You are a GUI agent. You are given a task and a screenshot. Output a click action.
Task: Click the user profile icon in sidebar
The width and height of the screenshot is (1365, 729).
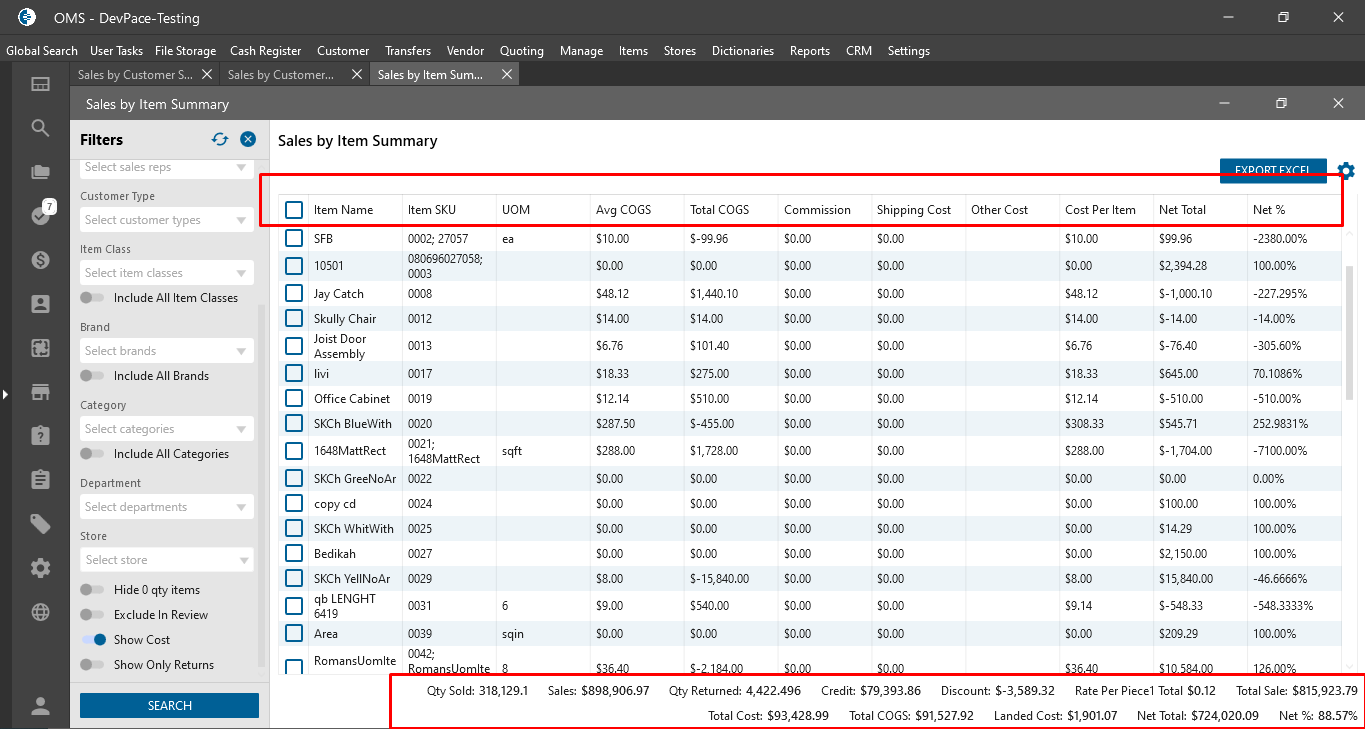point(40,706)
